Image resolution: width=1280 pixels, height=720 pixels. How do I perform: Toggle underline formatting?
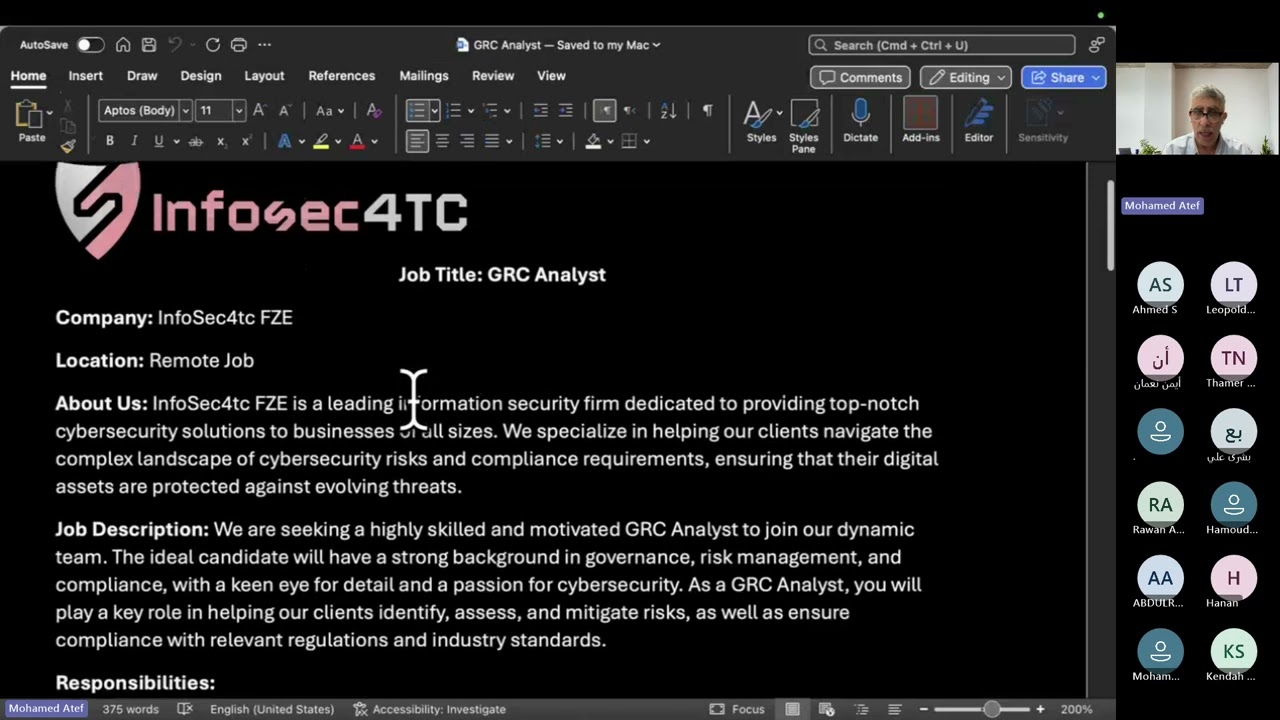pos(158,142)
